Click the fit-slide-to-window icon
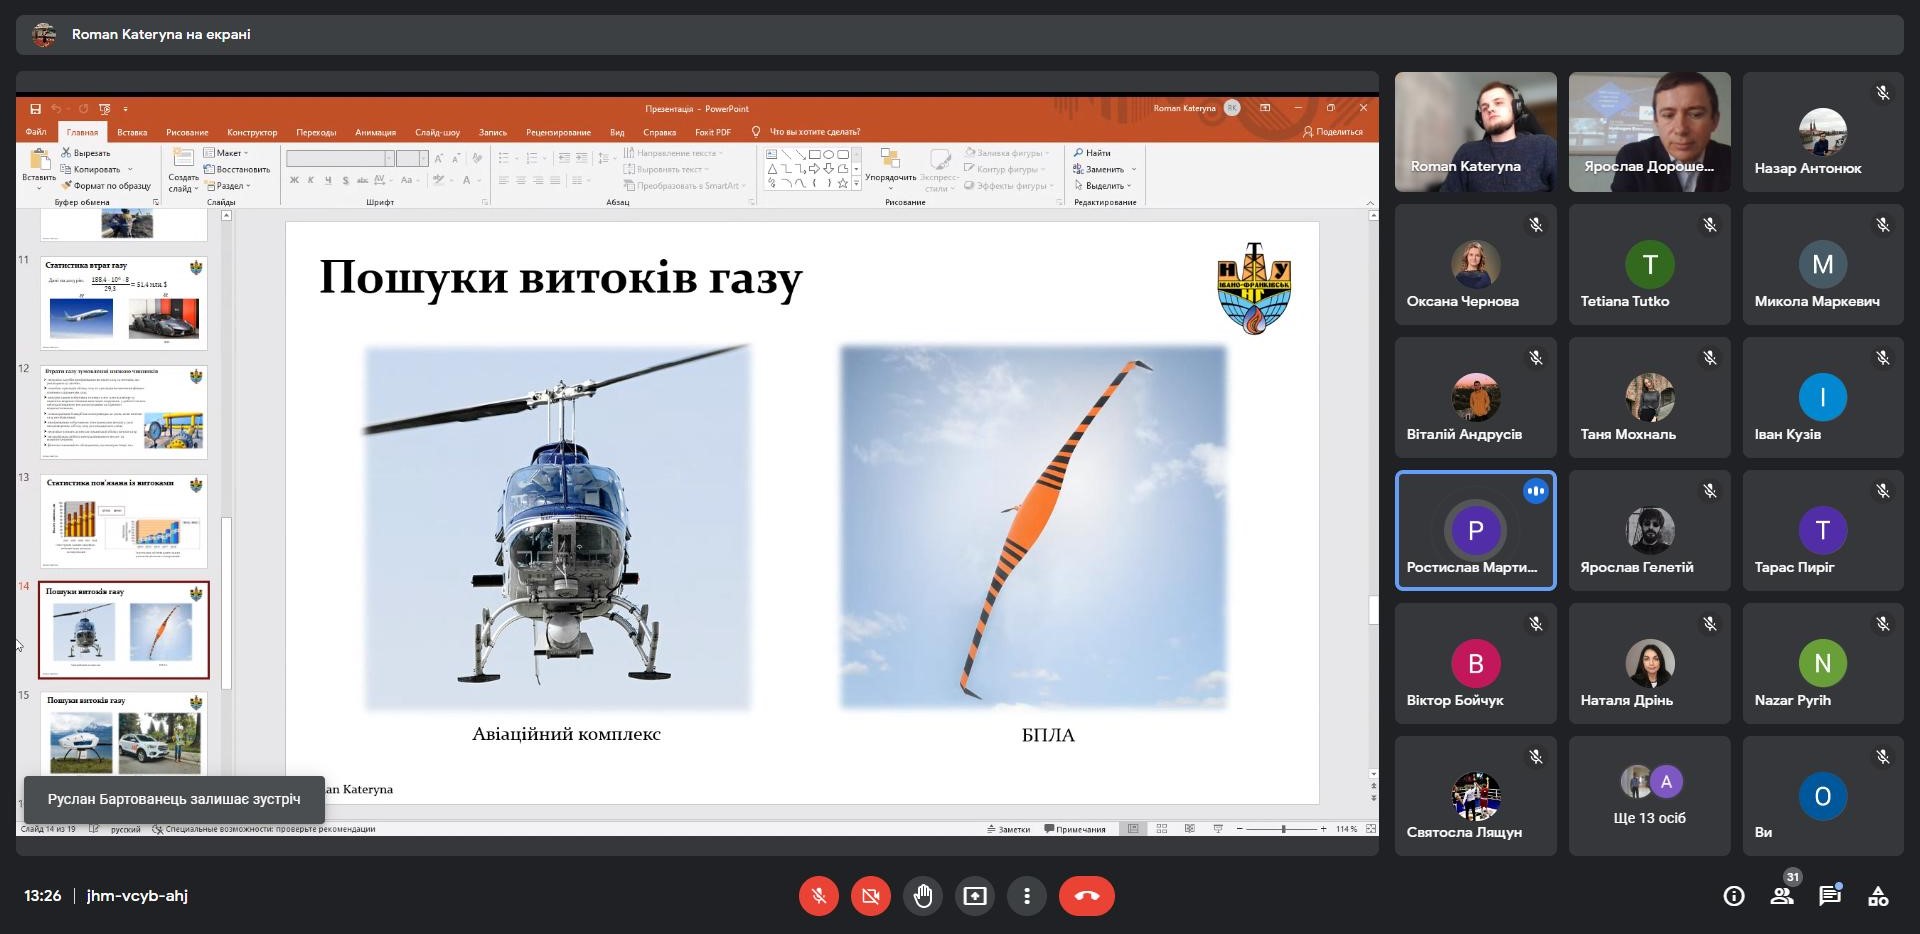 1370,829
